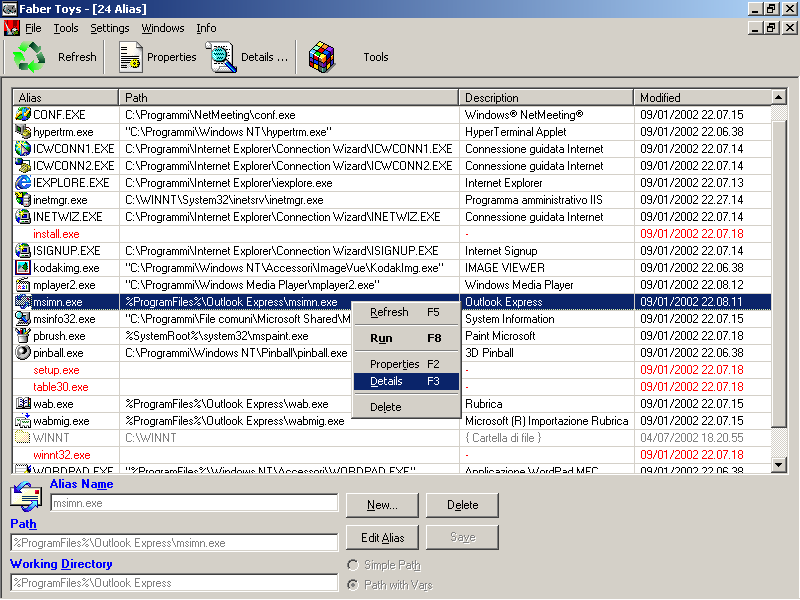Screen dimensions: 800x600
Task: Open the Settings menu
Action: (x=109, y=28)
